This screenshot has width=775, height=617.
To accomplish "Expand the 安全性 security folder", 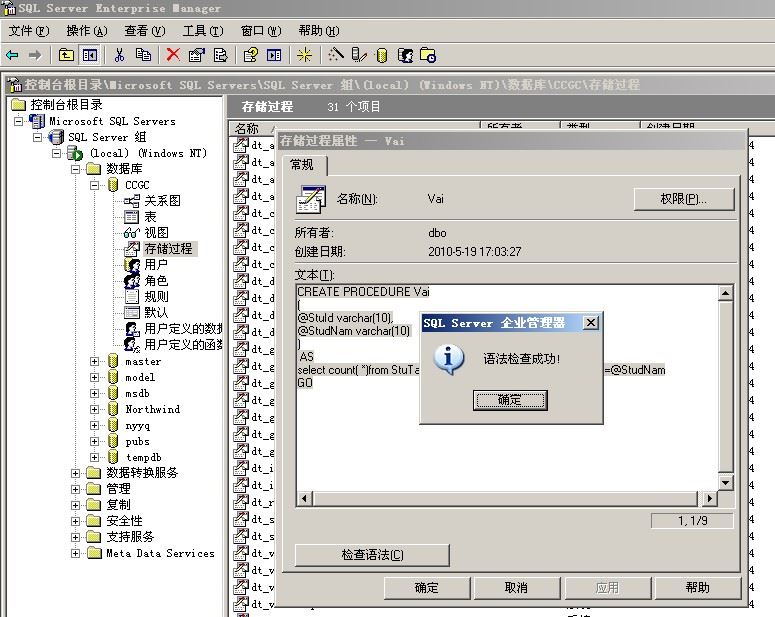I will click(x=75, y=521).
